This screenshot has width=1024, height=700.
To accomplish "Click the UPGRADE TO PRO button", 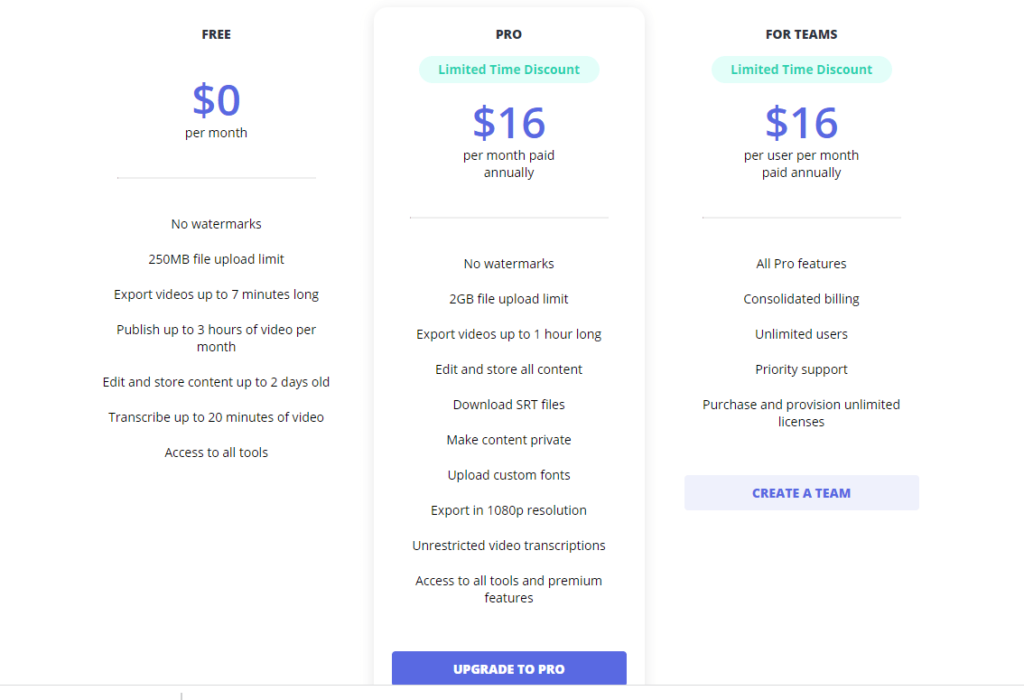I will pyautogui.click(x=509, y=668).
